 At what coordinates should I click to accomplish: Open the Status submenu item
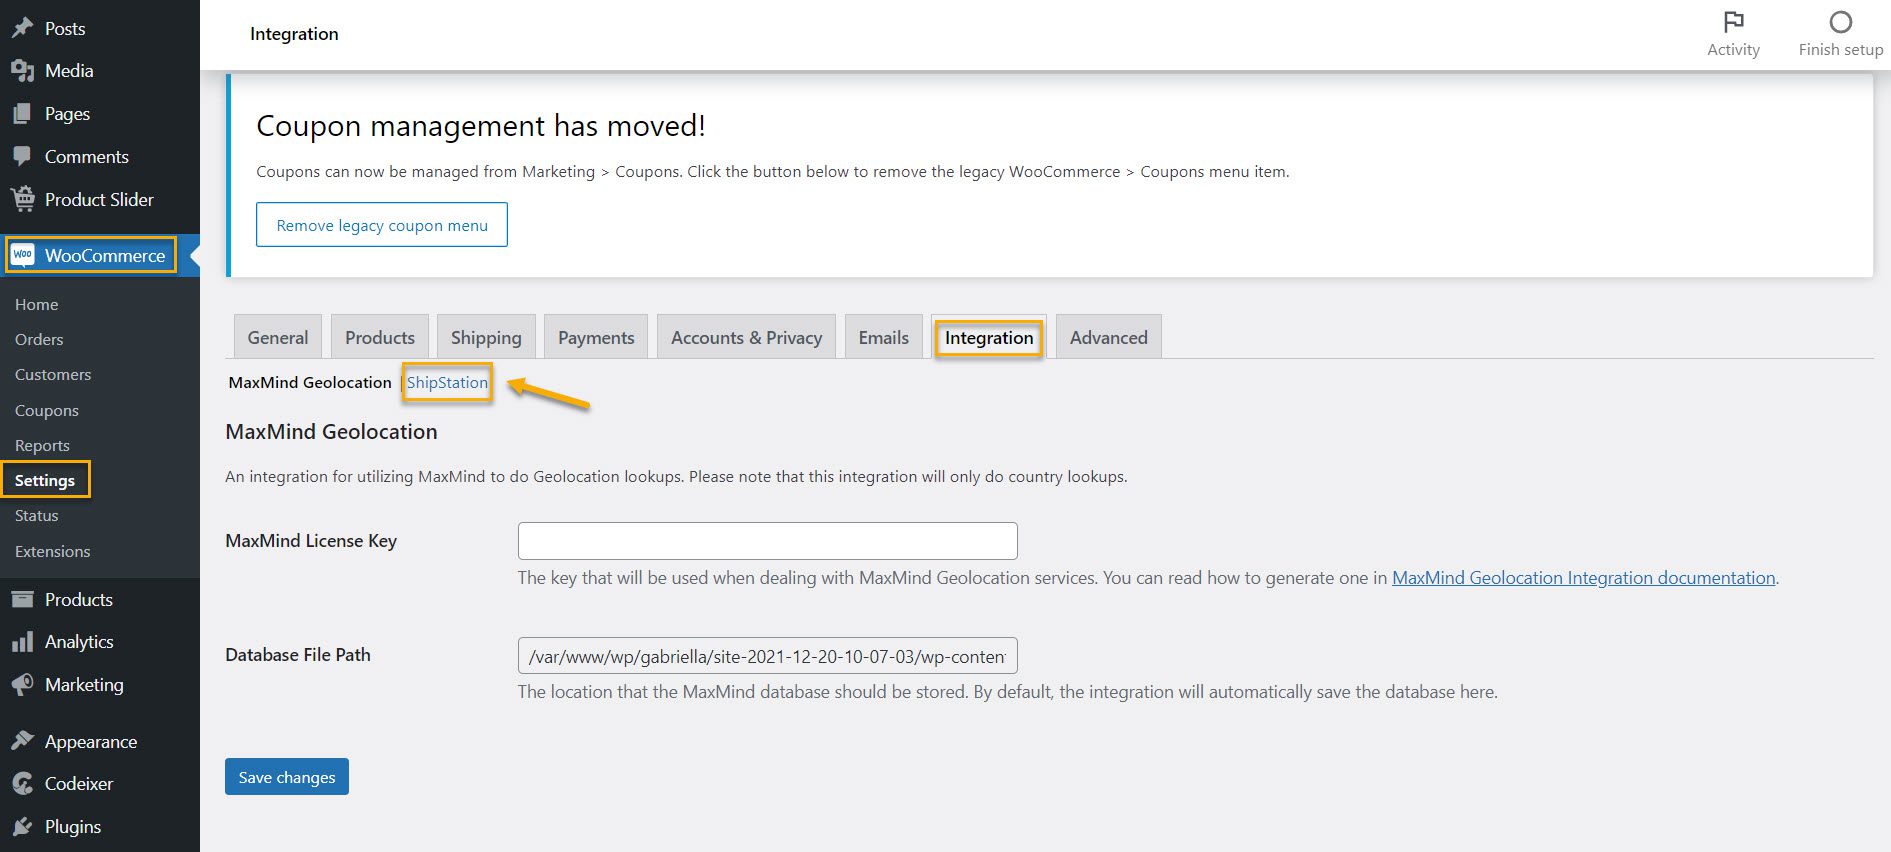tap(37, 516)
